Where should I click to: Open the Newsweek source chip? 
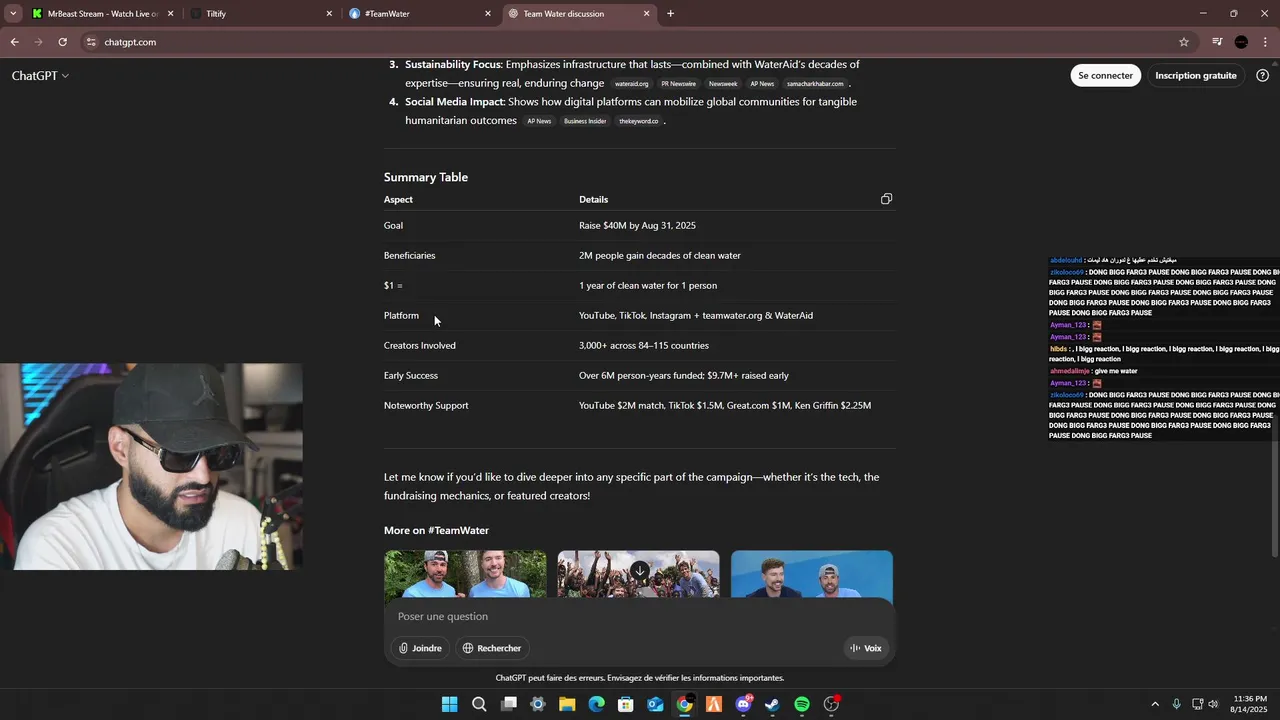click(723, 84)
